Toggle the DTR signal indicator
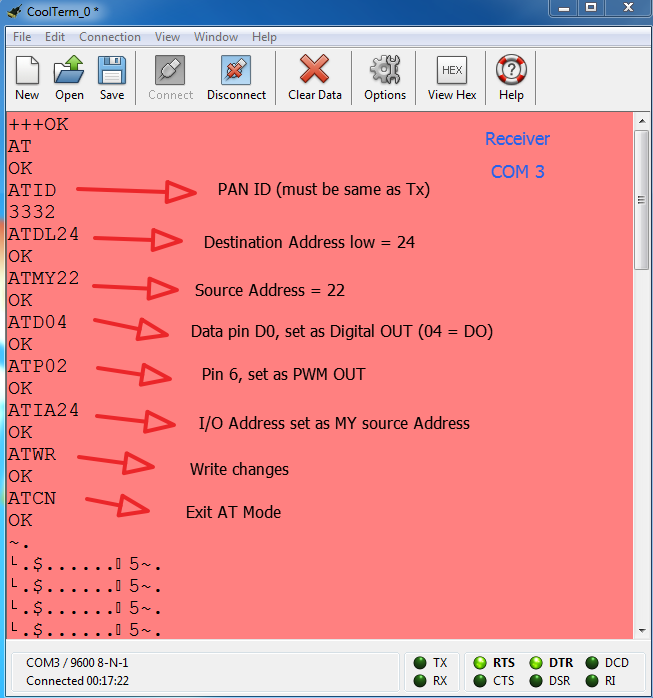Screen dimensions: 653x698 (536, 662)
